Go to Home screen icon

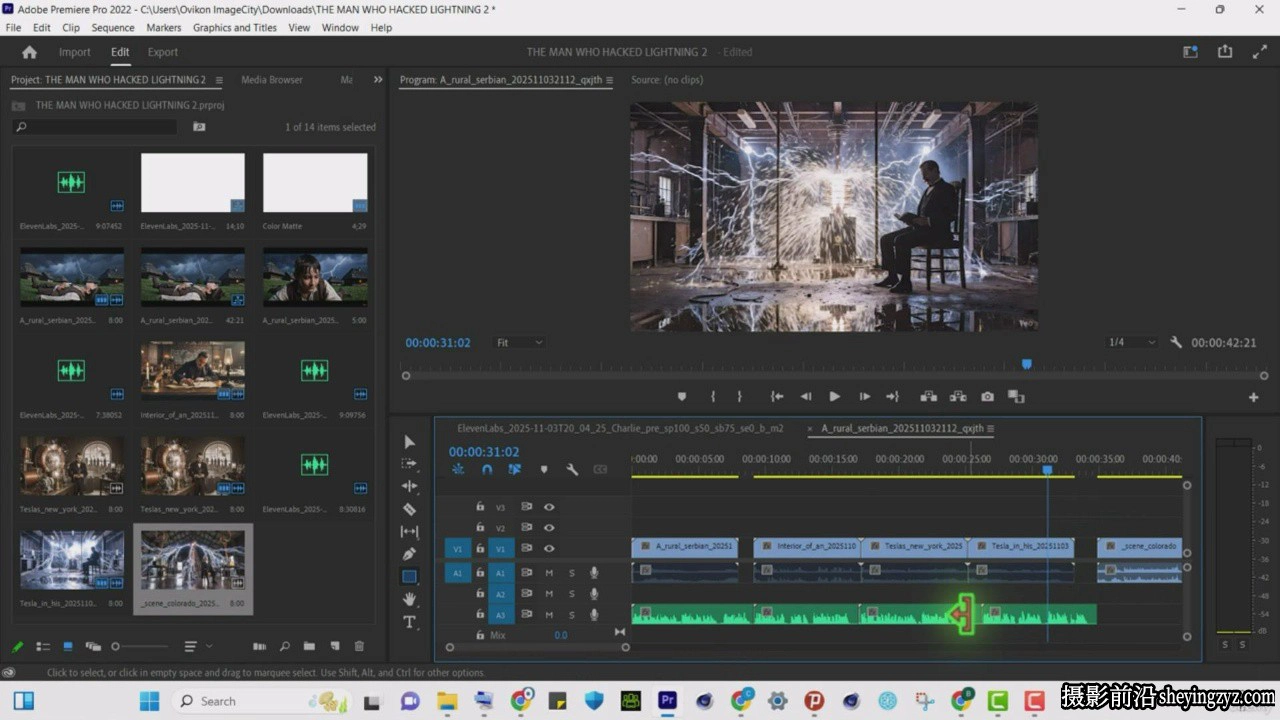29,52
